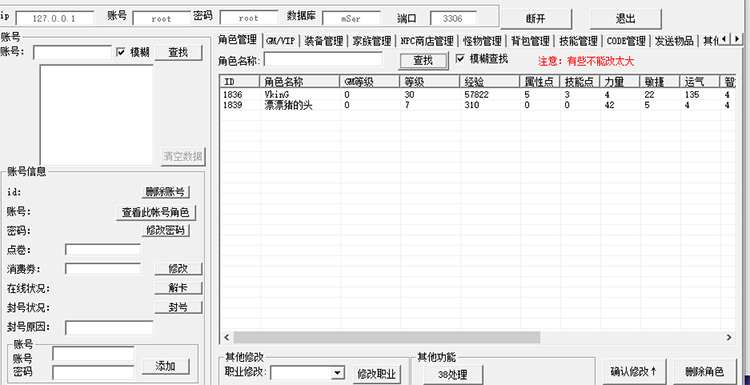Click the 经验 value 57822

click(x=476, y=95)
